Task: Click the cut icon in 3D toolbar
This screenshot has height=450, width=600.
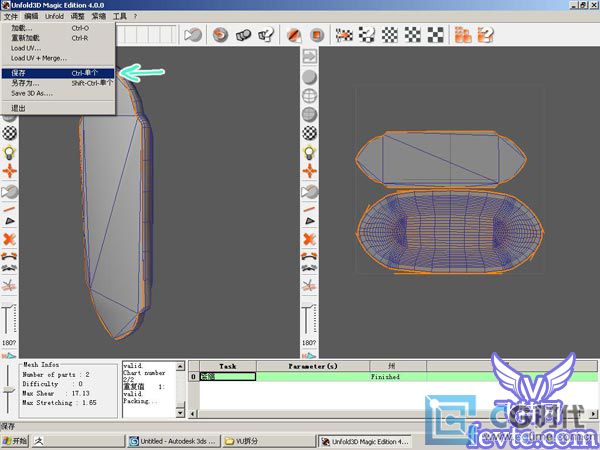Action: pos(10,285)
